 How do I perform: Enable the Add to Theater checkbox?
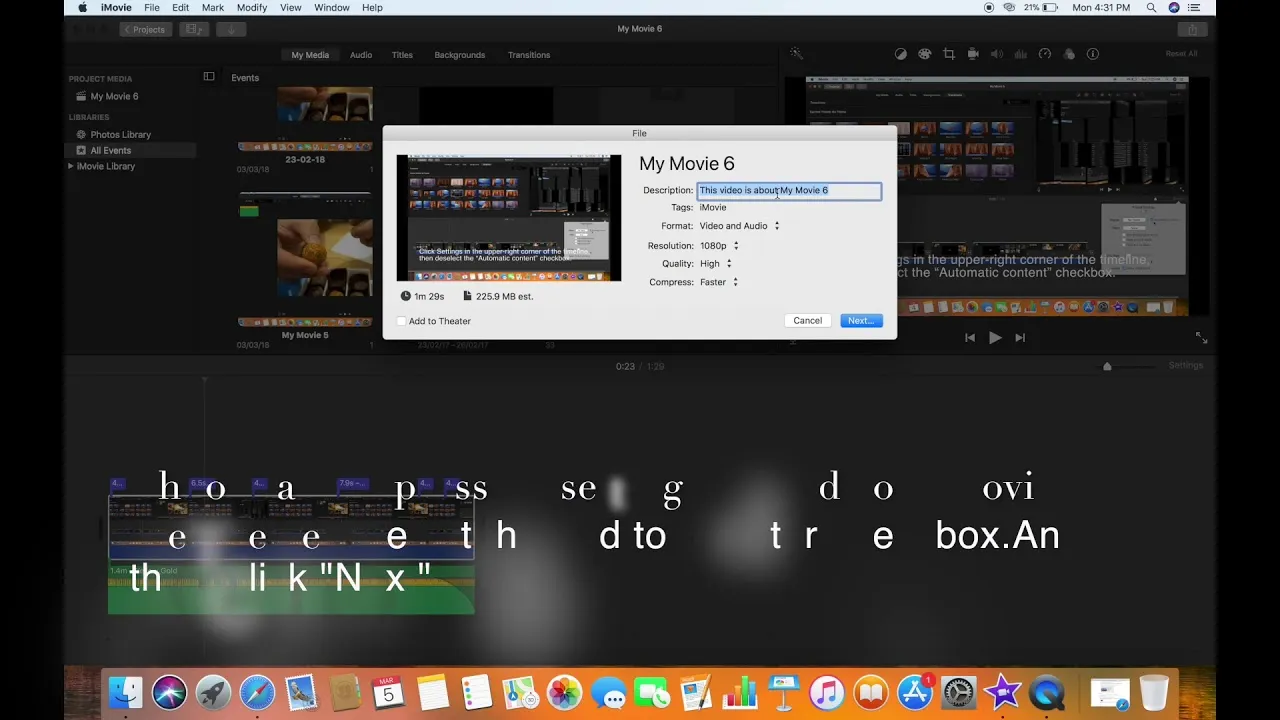tap(402, 321)
